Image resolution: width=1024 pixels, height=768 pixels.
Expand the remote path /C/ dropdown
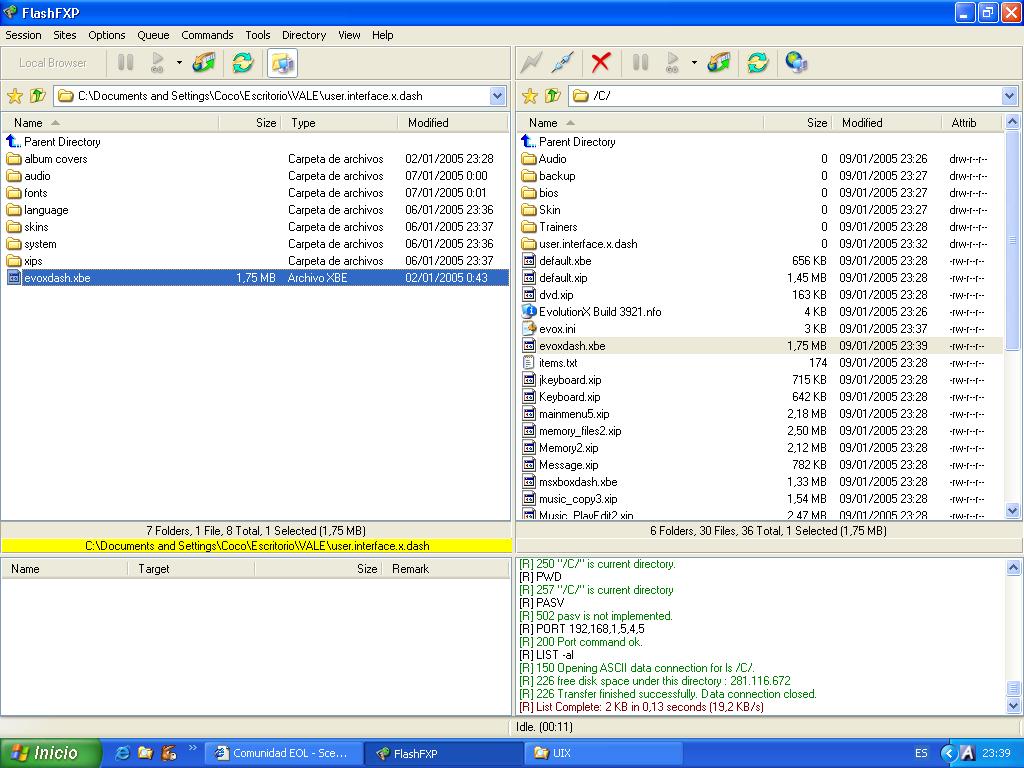point(1010,96)
